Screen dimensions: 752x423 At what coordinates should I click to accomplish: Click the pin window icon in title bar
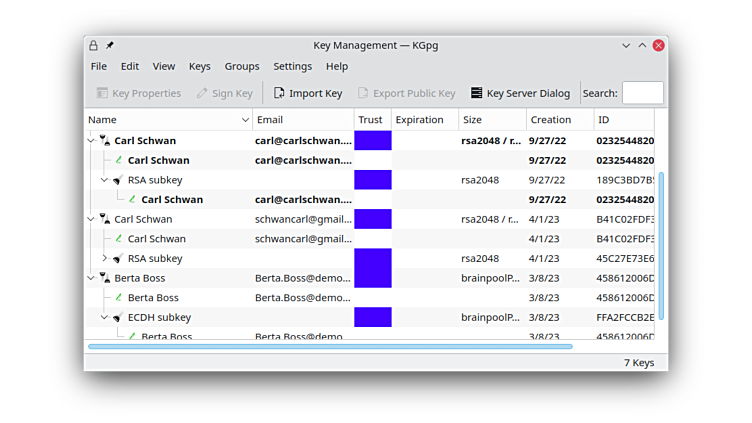[110, 45]
